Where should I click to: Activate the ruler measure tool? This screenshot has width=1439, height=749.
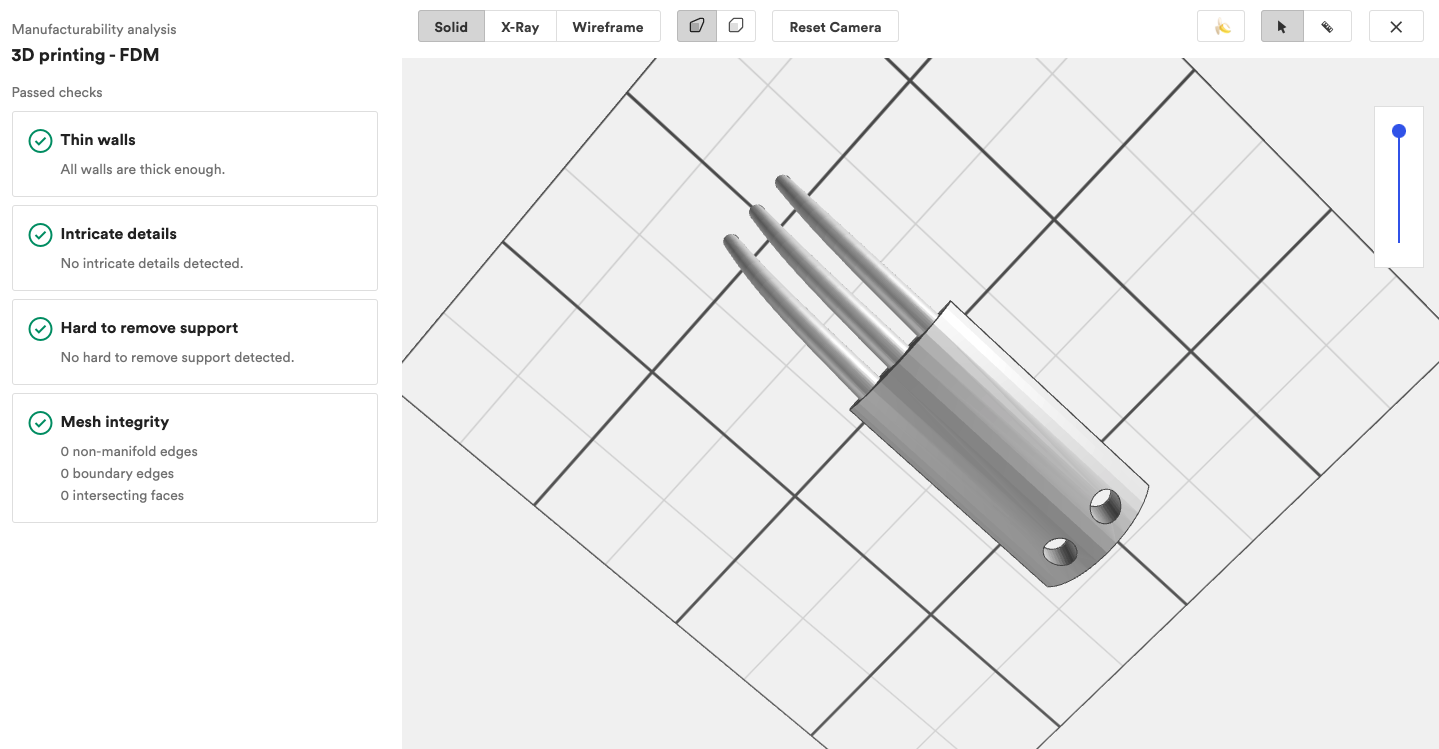tap(1327, 27)
